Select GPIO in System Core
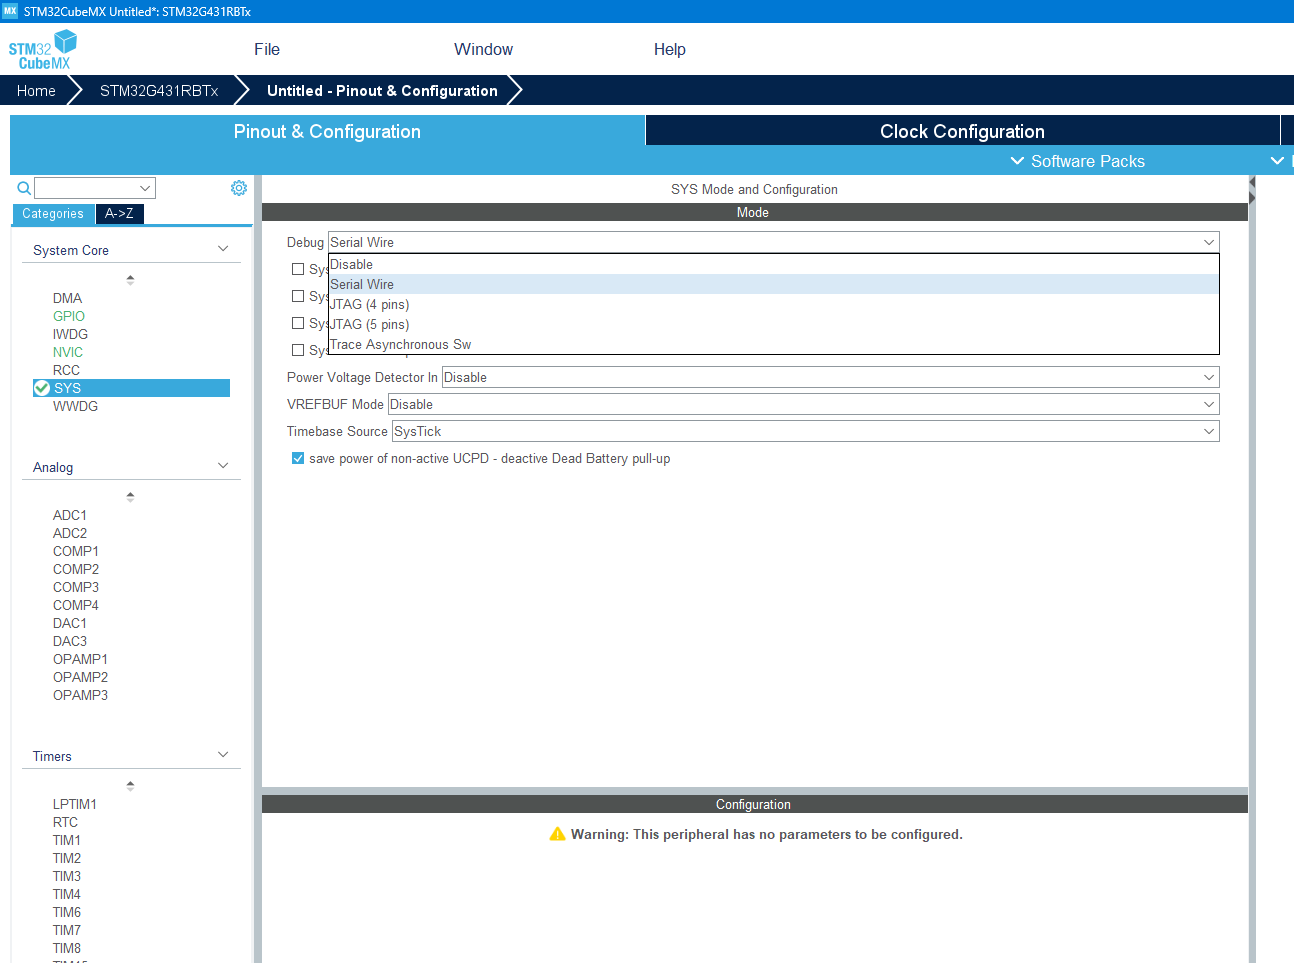The image size is (1294, 963). (69, 316)
